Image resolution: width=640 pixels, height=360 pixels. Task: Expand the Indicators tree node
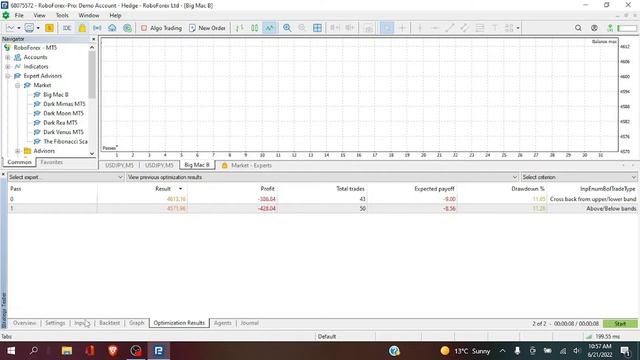point(7,67)
